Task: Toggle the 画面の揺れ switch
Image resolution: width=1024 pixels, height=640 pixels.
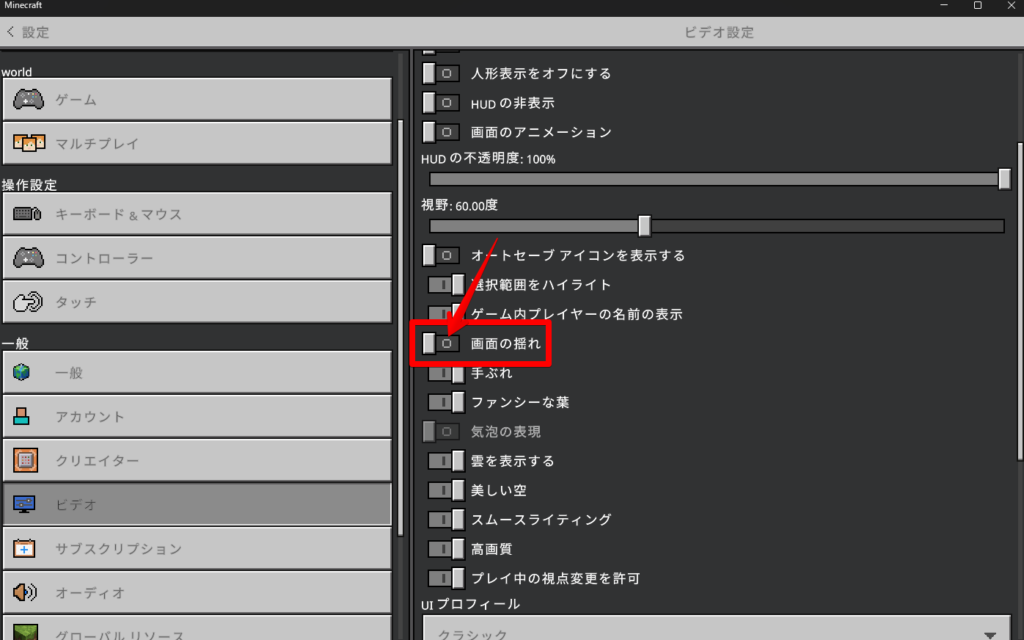Action: (x=441, y=343)
